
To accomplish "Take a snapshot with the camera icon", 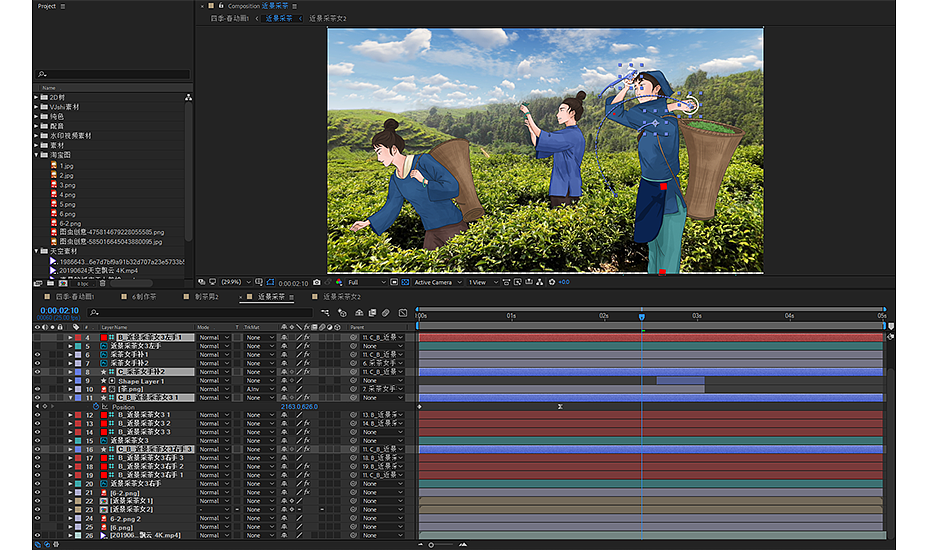I will (316, 282).
